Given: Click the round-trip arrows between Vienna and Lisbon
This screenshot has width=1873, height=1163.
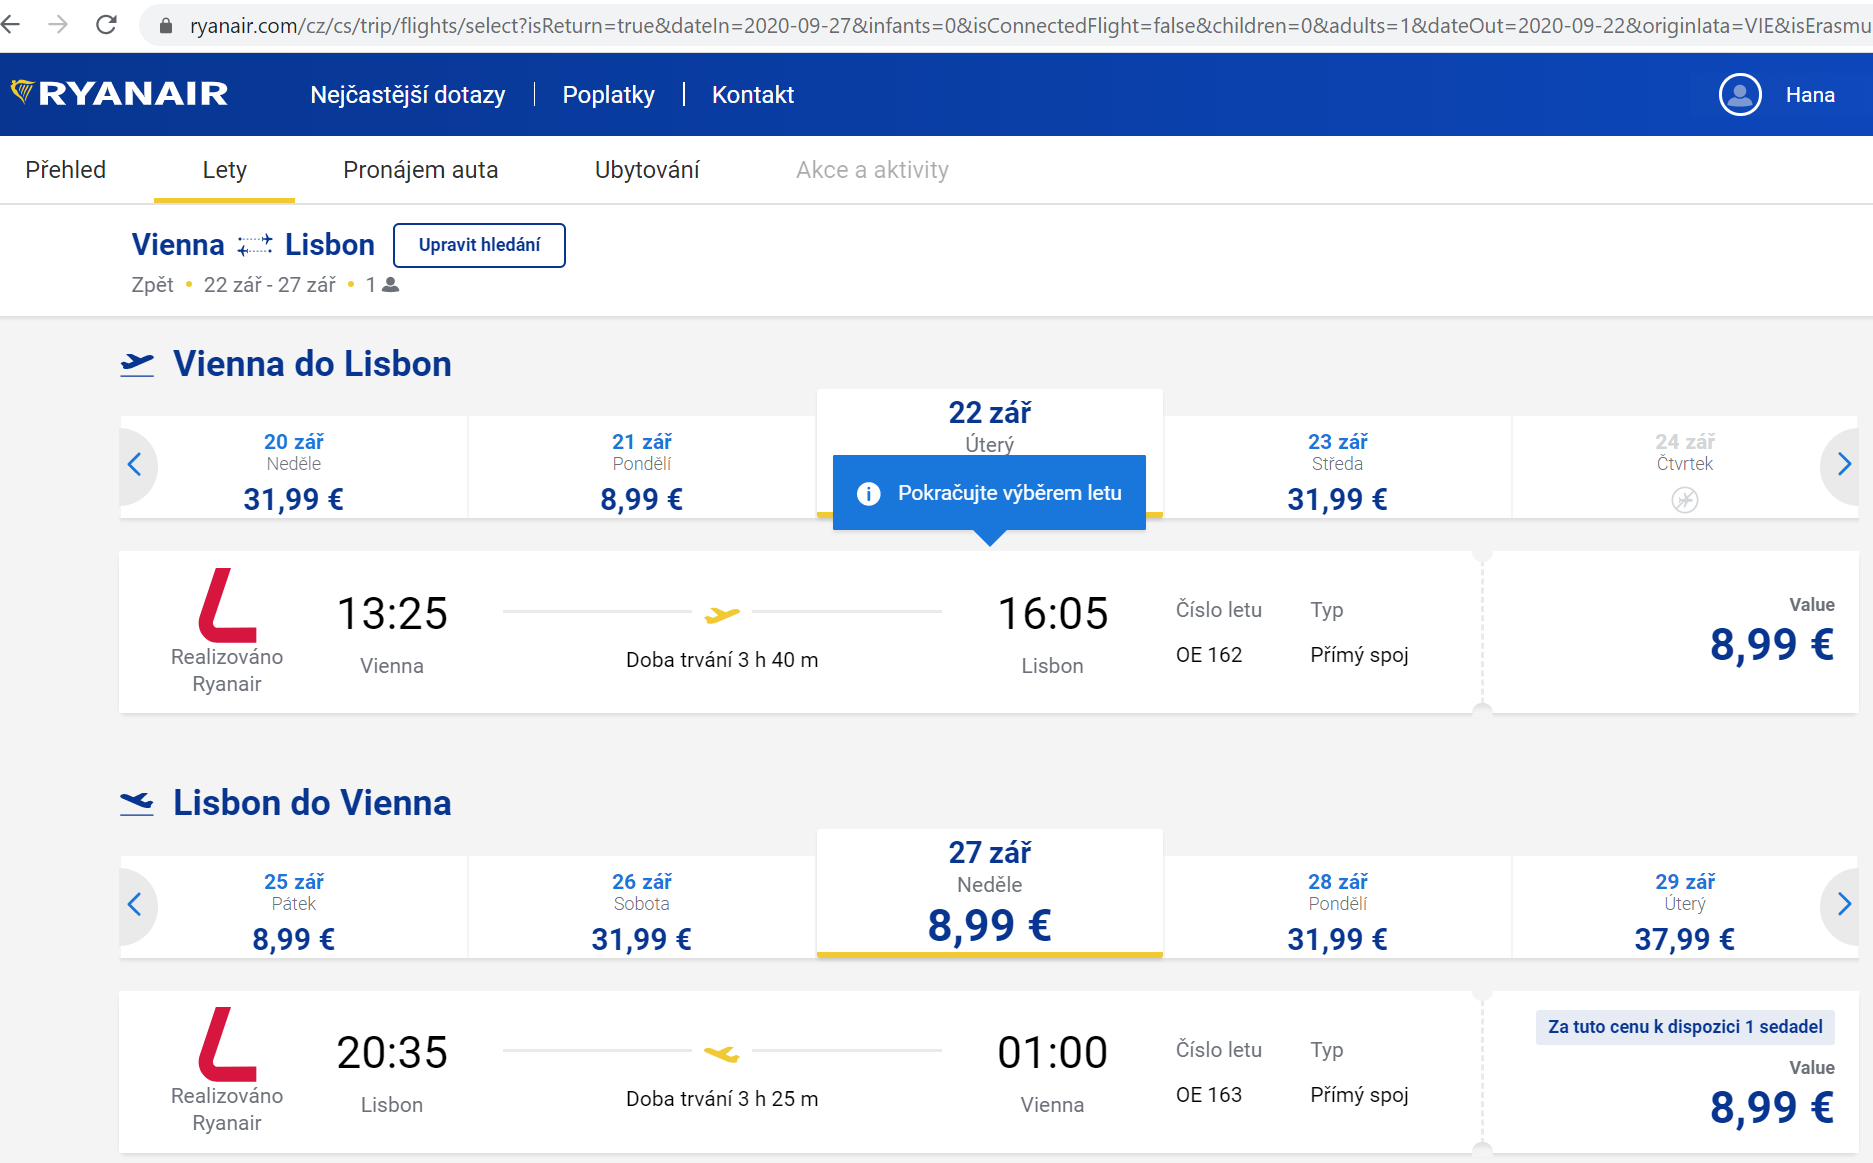Looking at the screenshot, I should 255,245.
